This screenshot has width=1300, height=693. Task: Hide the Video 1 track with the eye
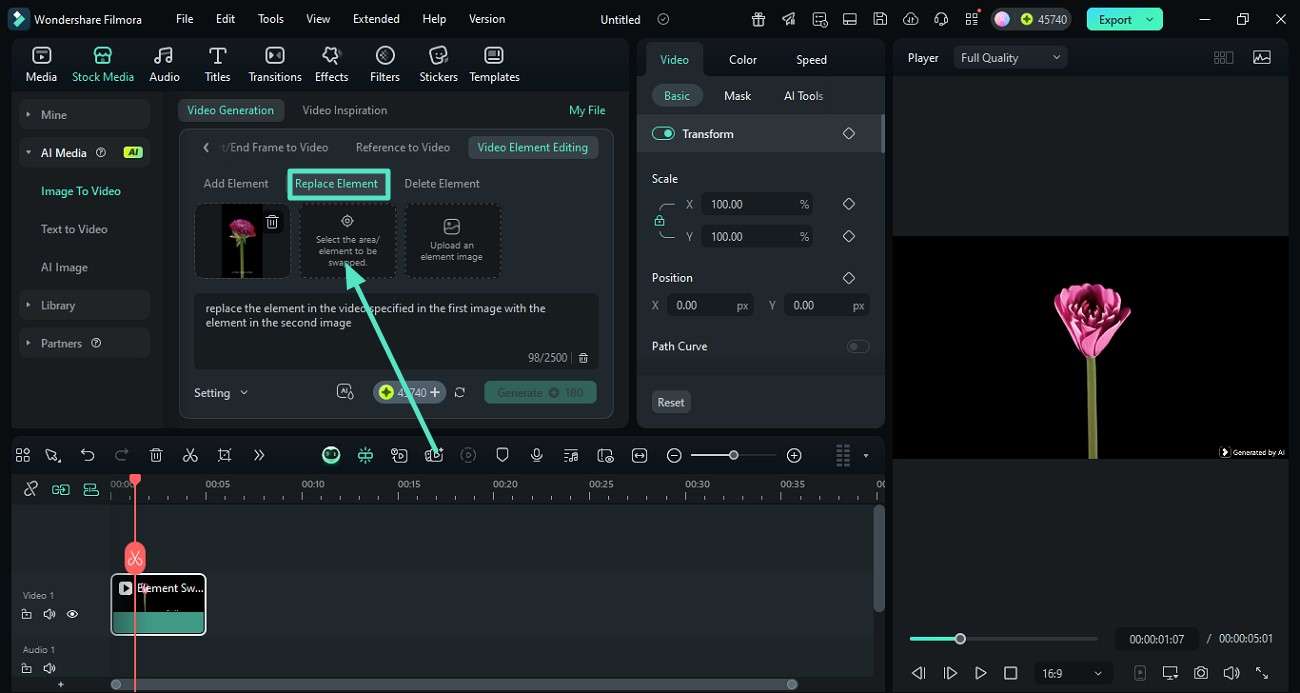pyautogui.click(x=72, y=614)
